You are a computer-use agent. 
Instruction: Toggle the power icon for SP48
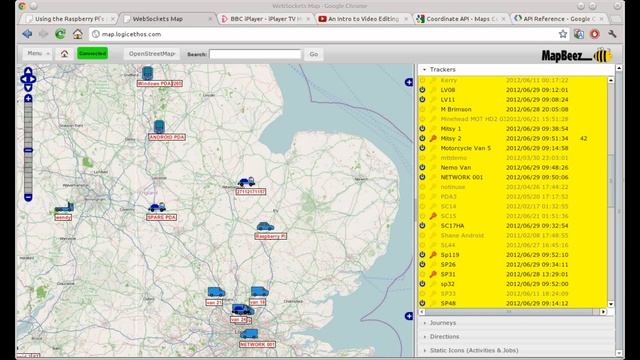(422, 303)
